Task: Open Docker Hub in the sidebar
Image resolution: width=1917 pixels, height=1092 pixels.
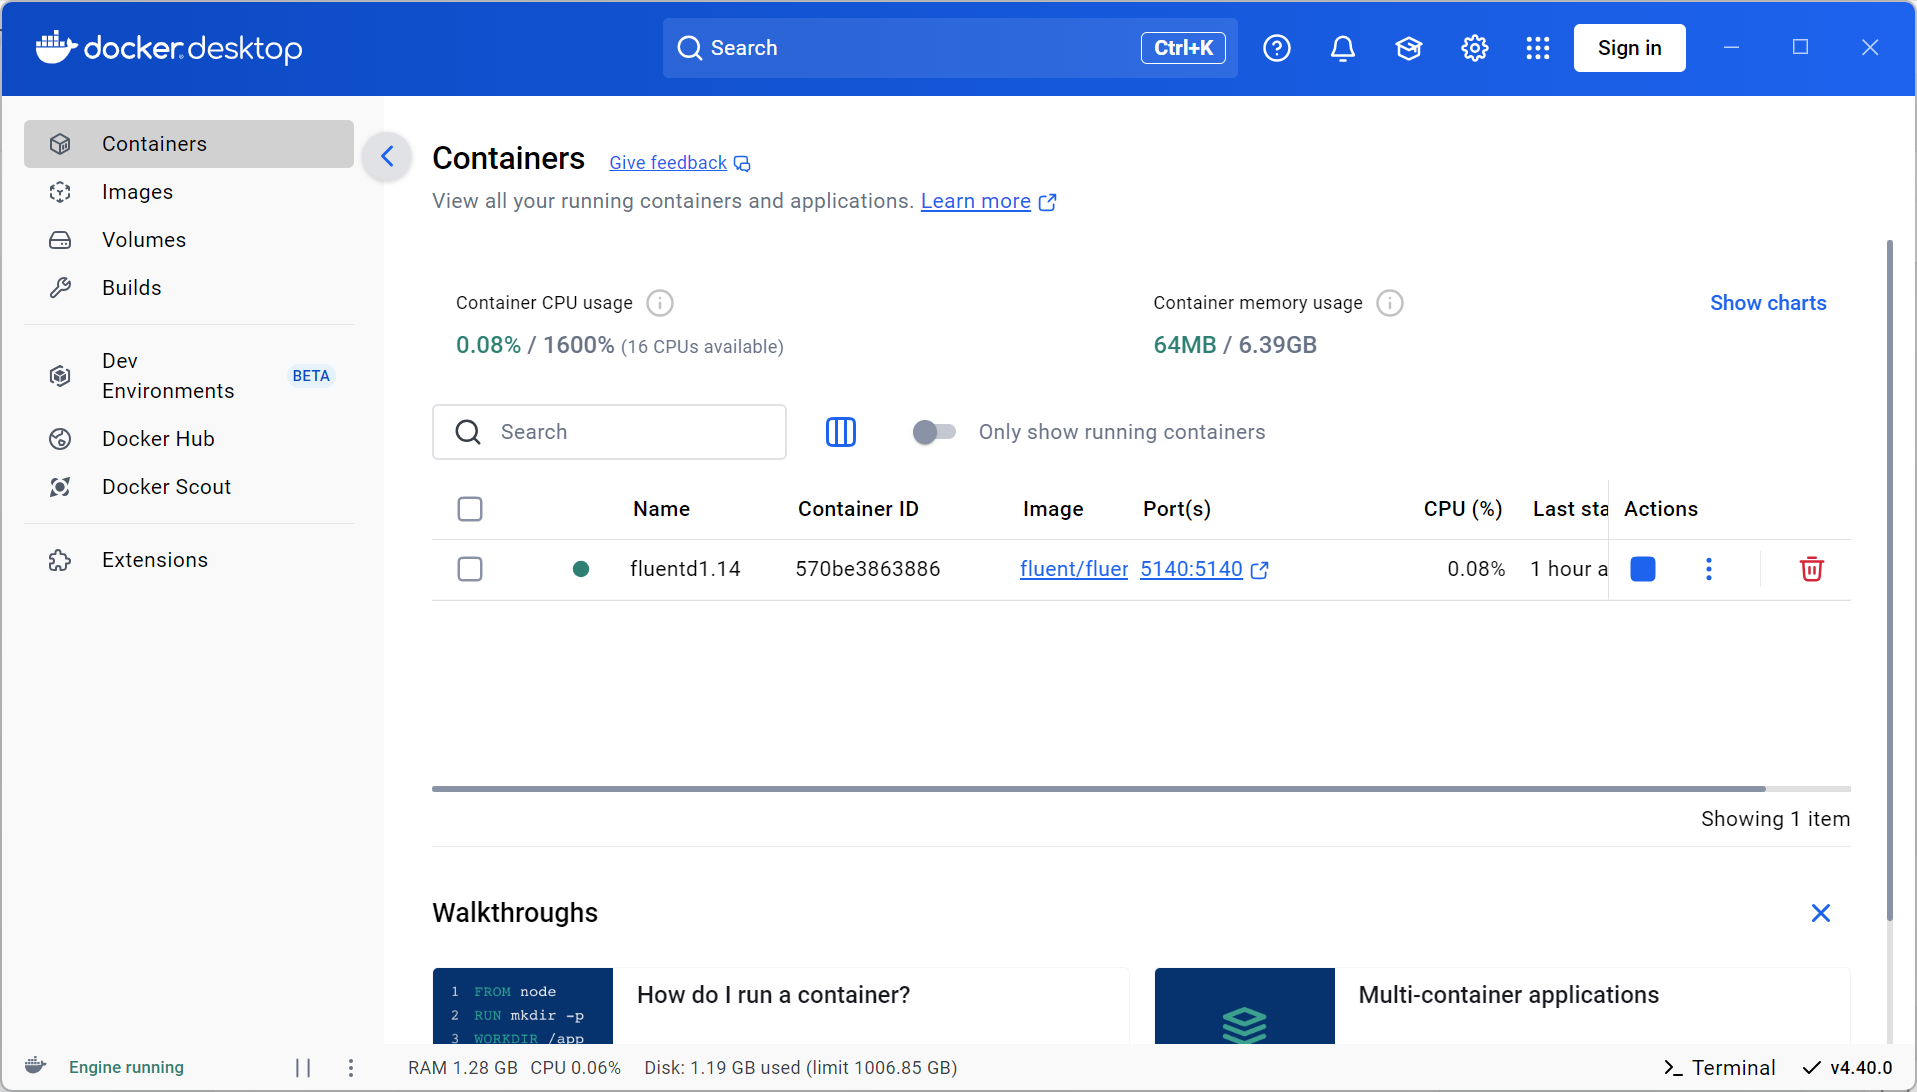Action: pos(189,439)
